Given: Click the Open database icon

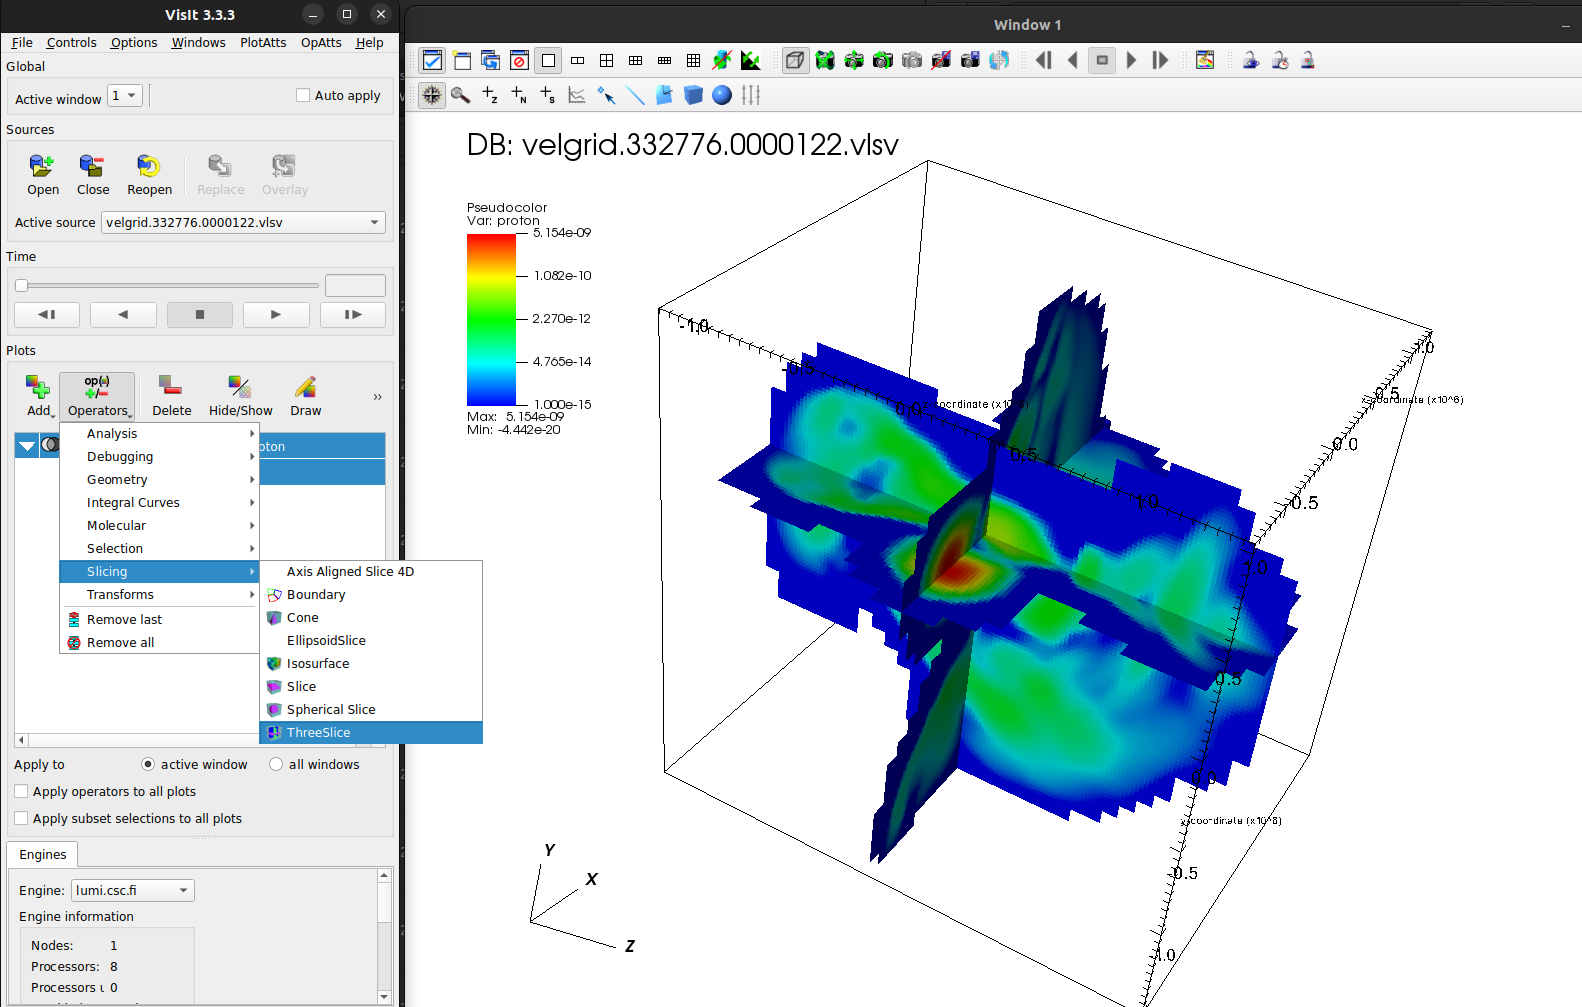Looking at the screenshot, I should [x=42, y=174].
